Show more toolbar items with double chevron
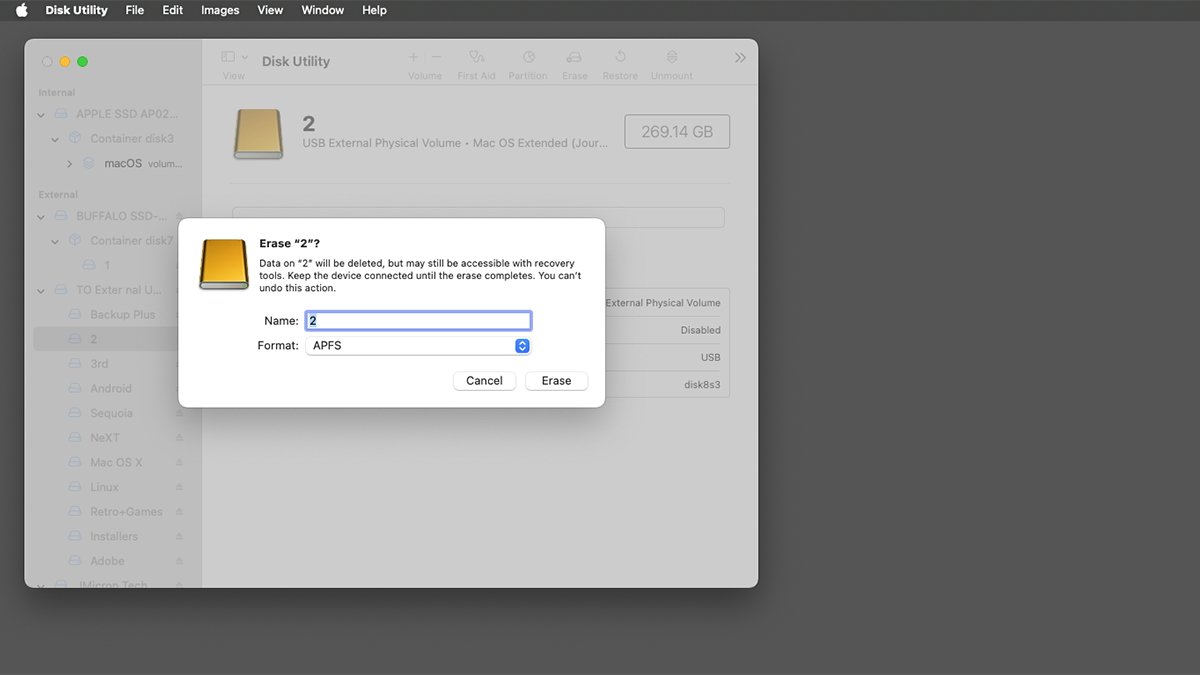Viewport: 1200px width, 675px height. tap(740, 58)
